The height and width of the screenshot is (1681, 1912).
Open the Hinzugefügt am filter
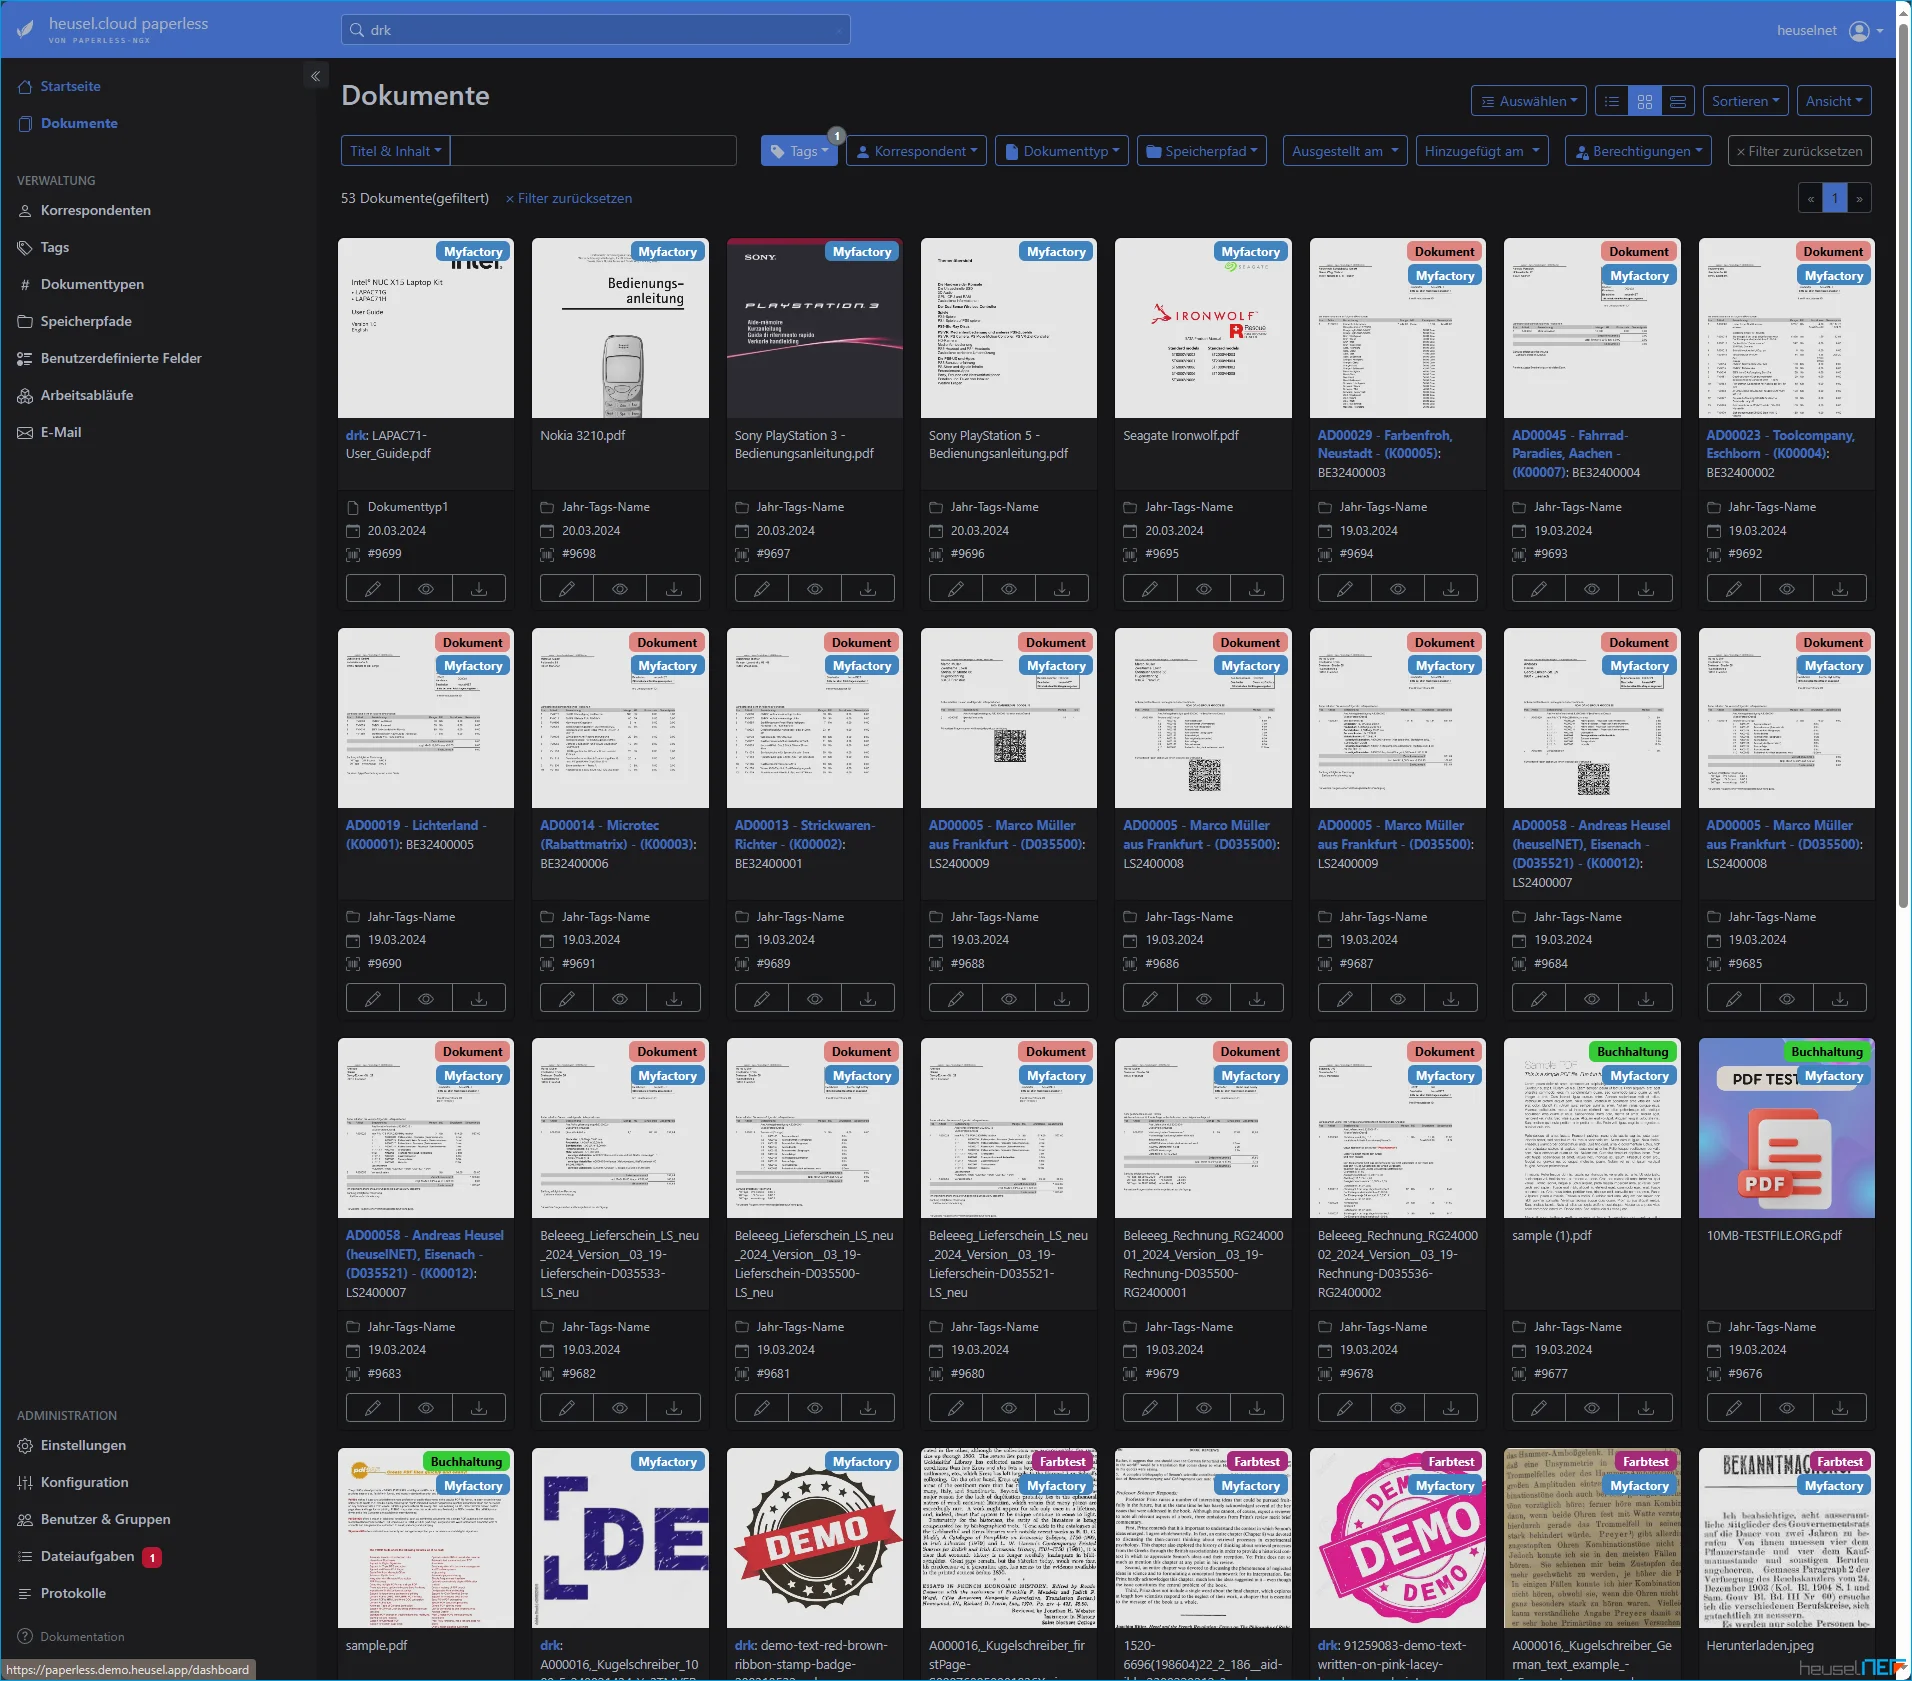[x=1482, y=151]
